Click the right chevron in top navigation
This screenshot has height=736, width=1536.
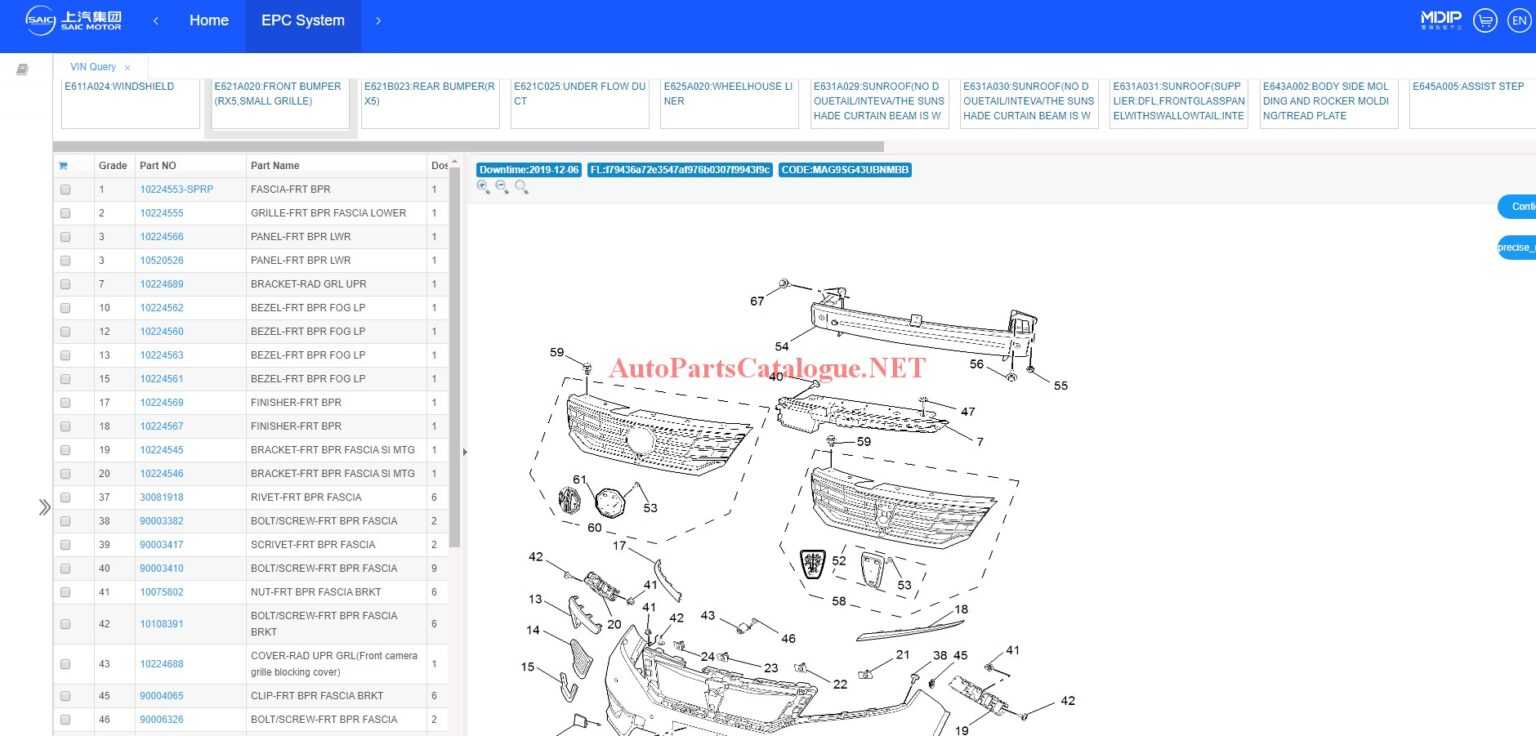tap(378, 21)
